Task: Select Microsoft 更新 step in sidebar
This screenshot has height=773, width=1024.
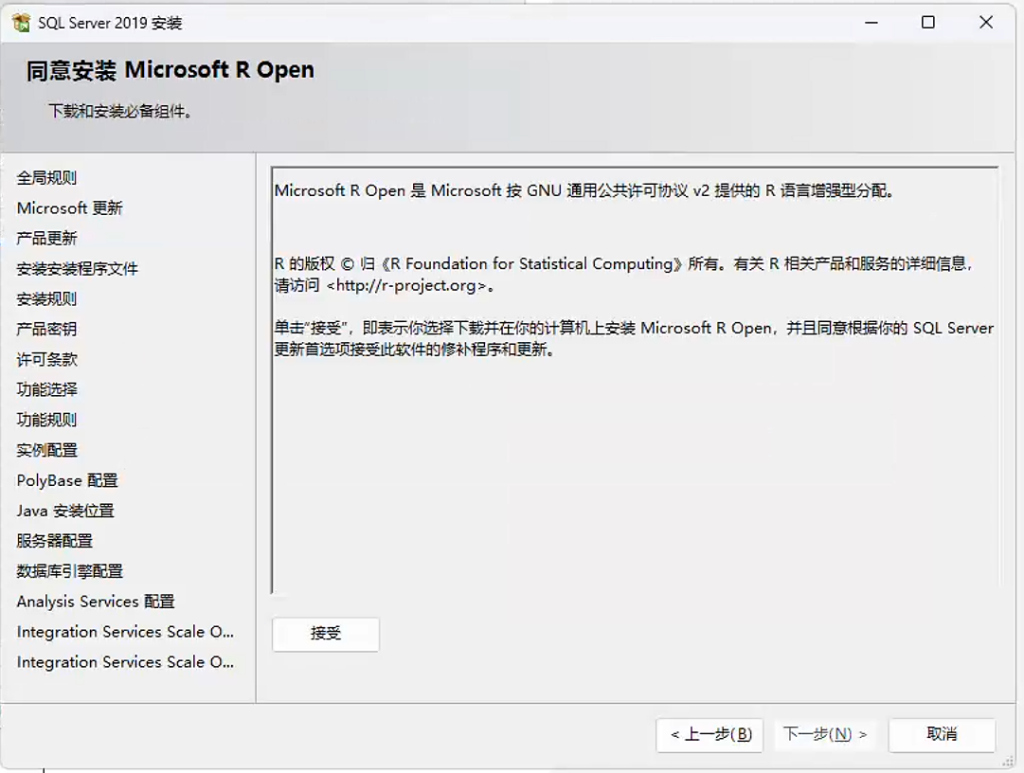Action: point(70,208)
